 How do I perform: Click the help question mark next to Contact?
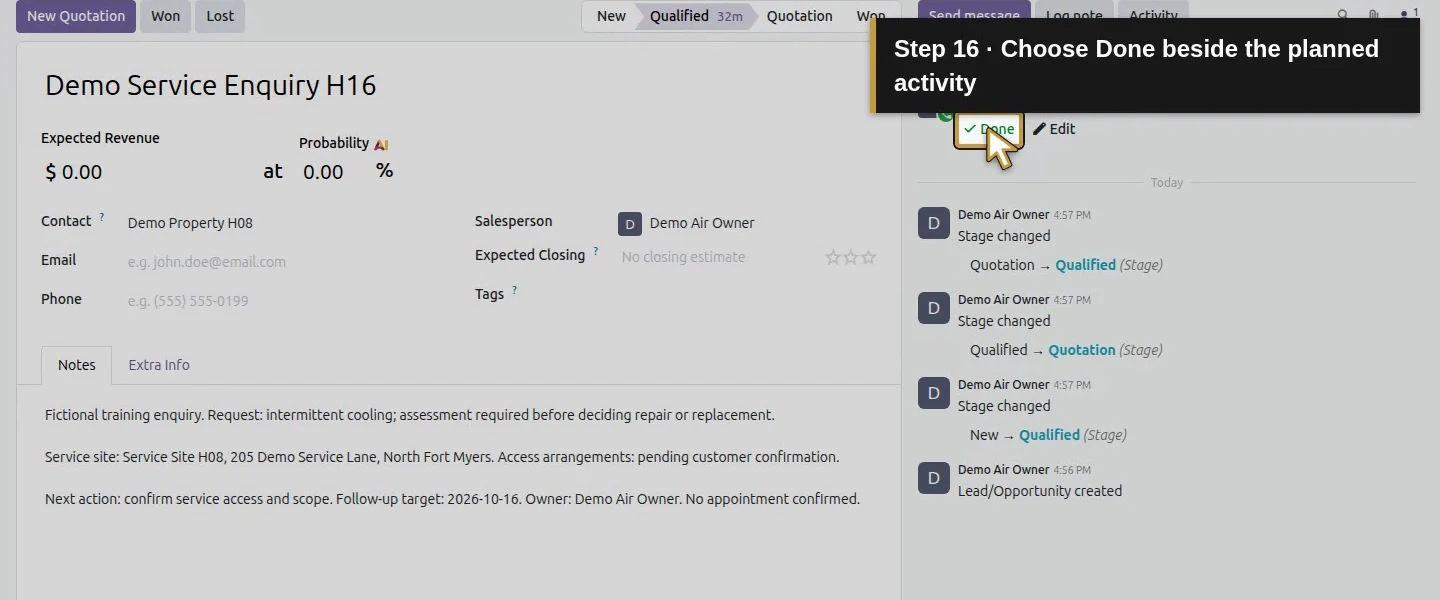(x=101, y=217)
